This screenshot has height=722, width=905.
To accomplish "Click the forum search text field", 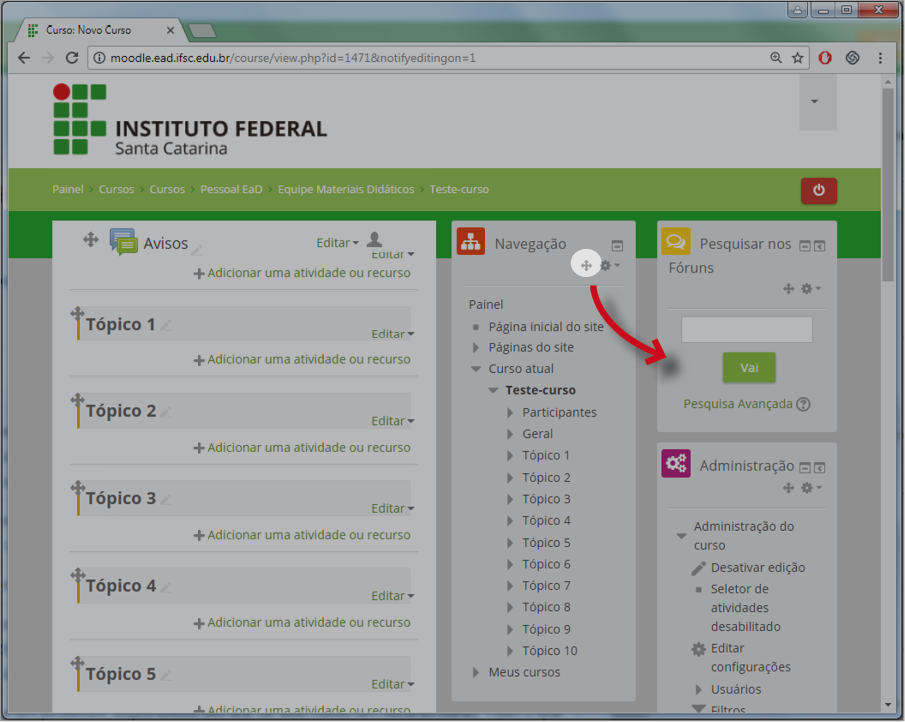I will pos(747,330).
